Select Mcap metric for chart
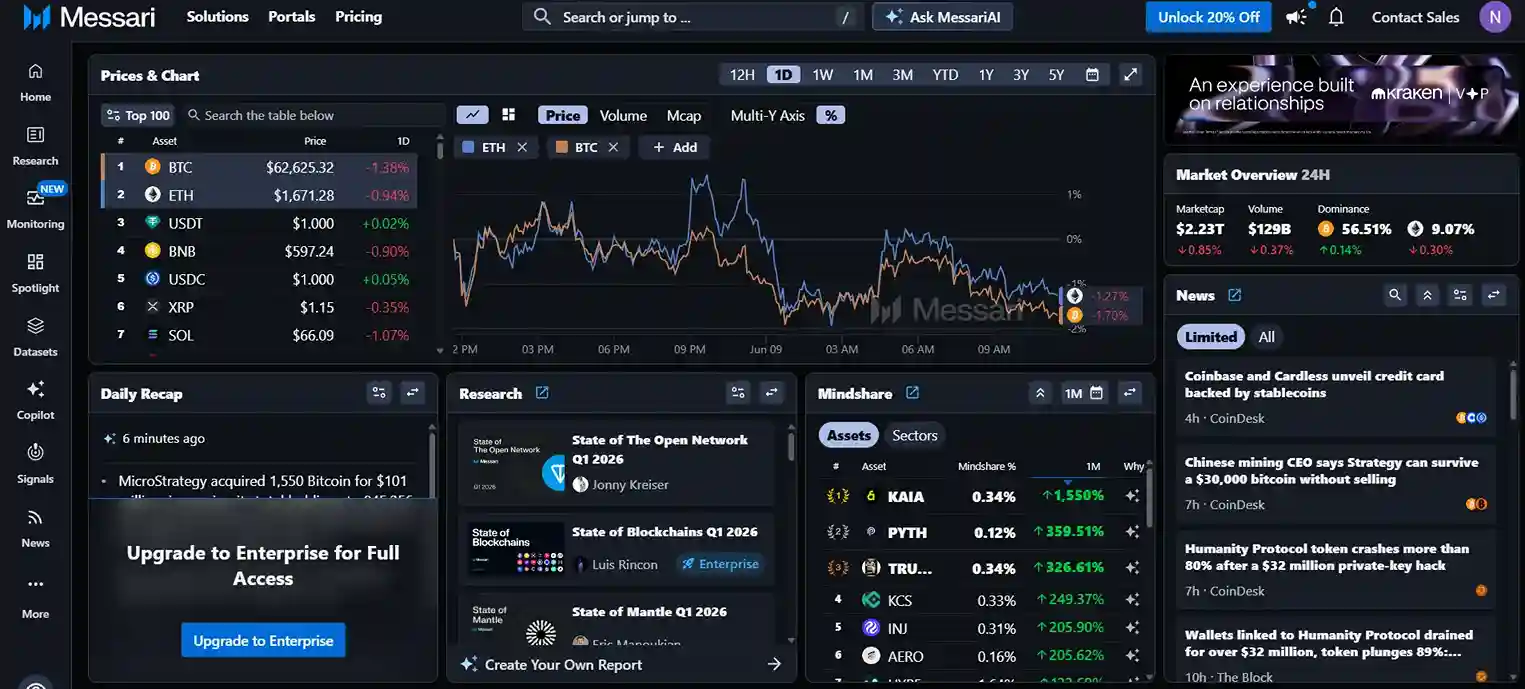Image resolution: width=1525 pixels, height=689 pixels. [684, 115]
